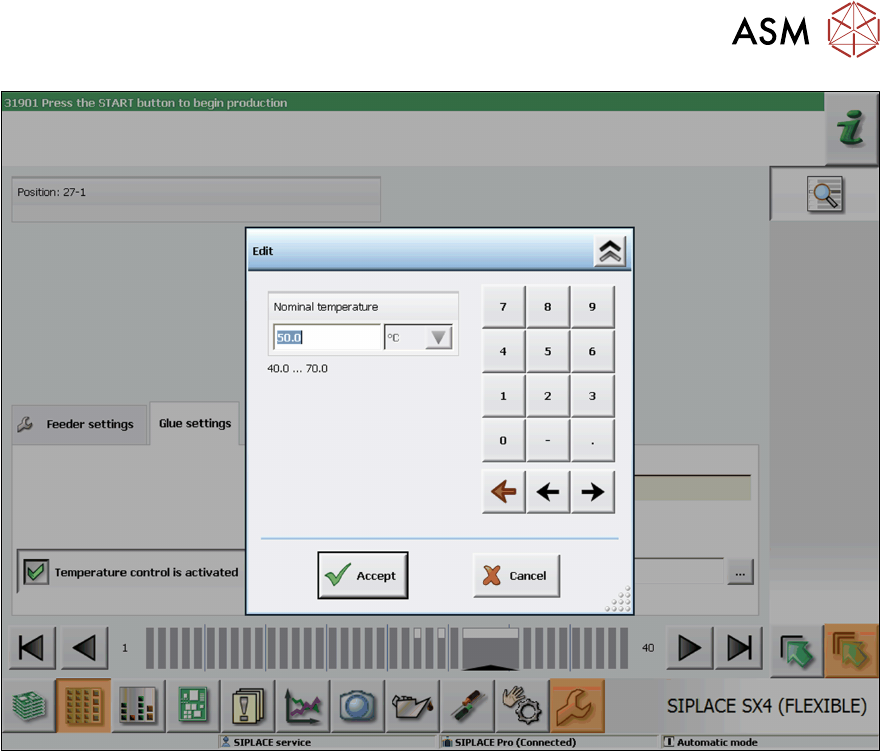Tap keypad digit 7
The width and height of the screenshot is (880, 751).
(x=503, y=306)
